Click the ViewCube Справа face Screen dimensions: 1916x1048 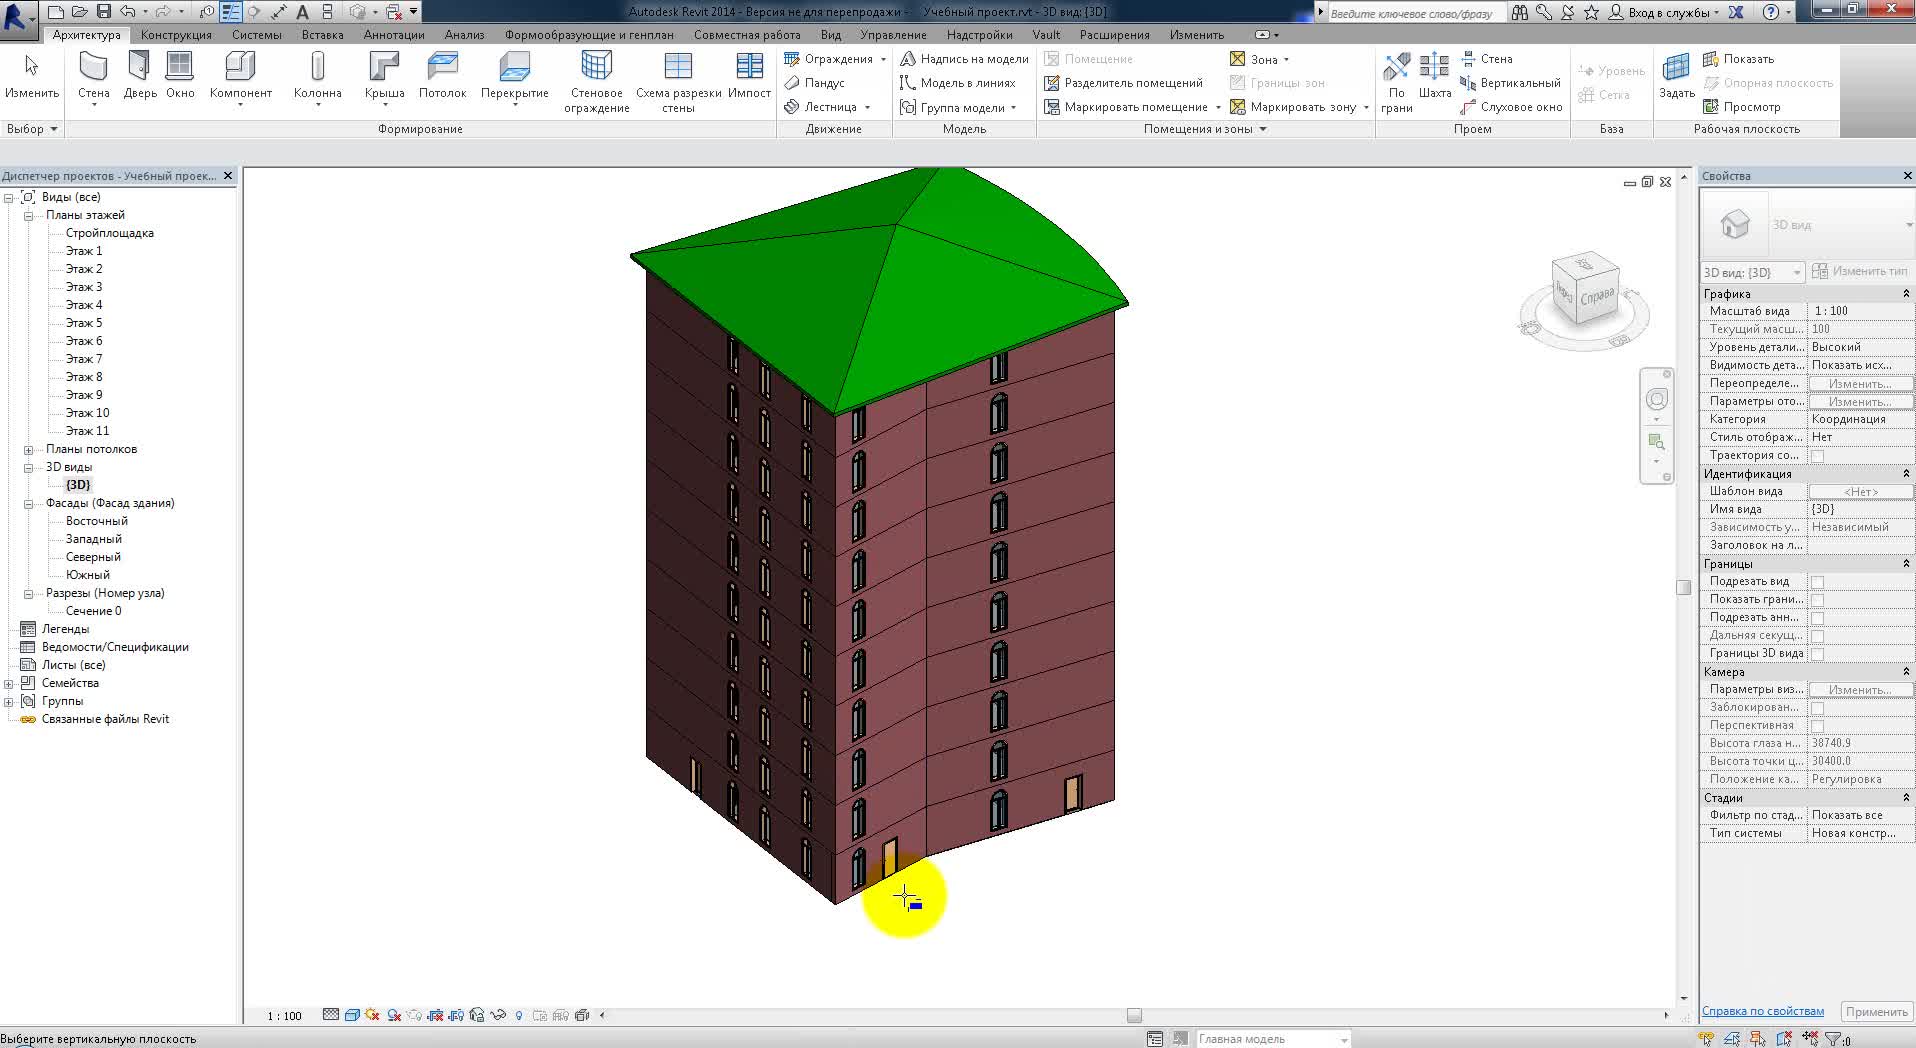[1596, 297]
